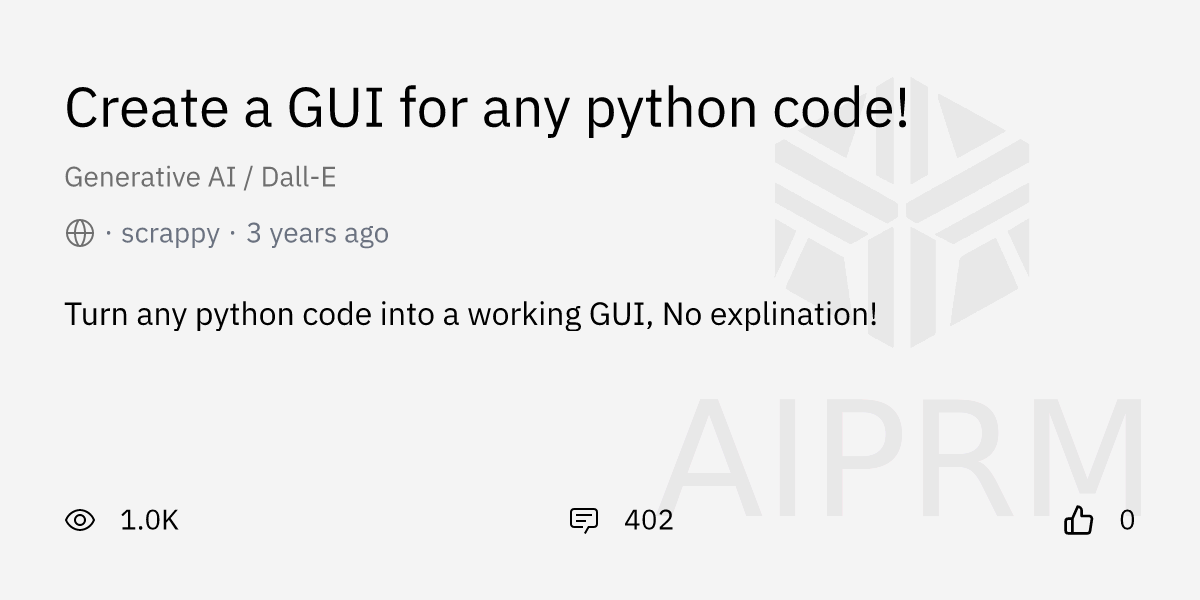Open the 'Dall-E' subcategory

point(298,177)
